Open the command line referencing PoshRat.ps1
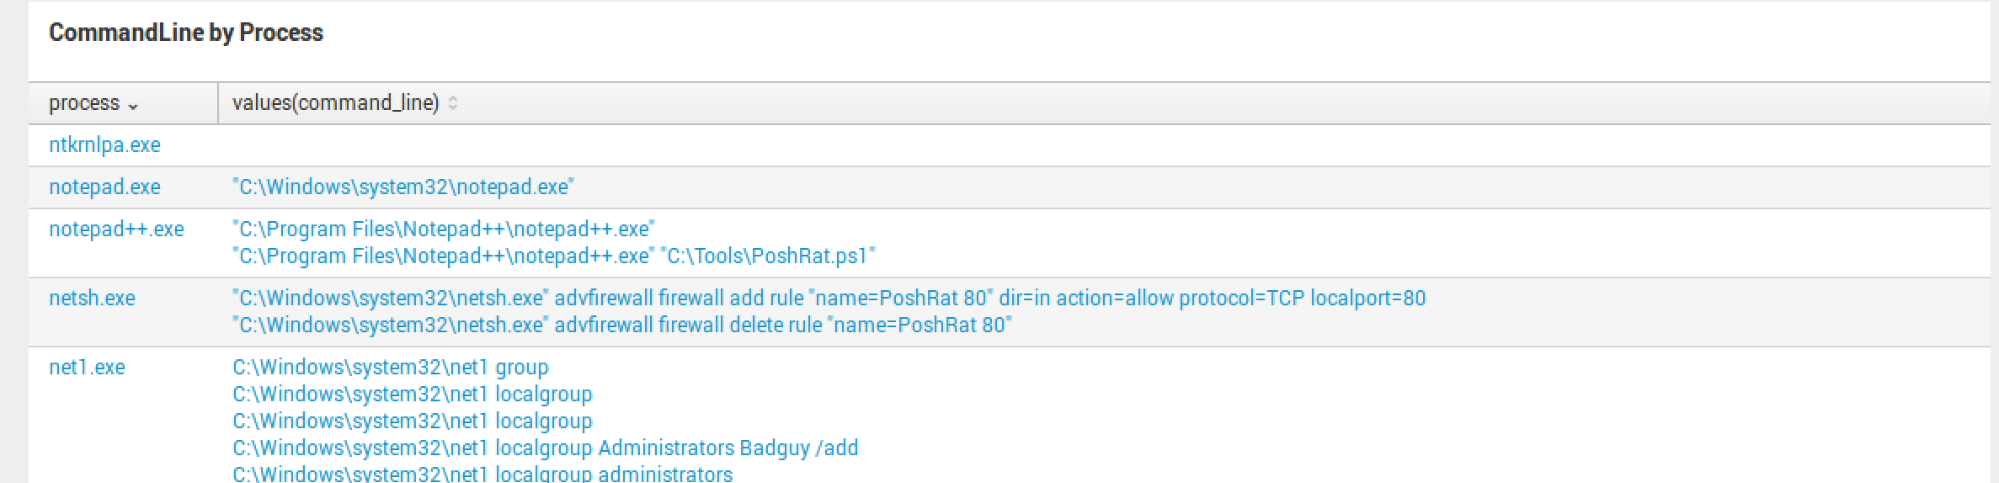The image size is (1999, 483). coord(554,256)
